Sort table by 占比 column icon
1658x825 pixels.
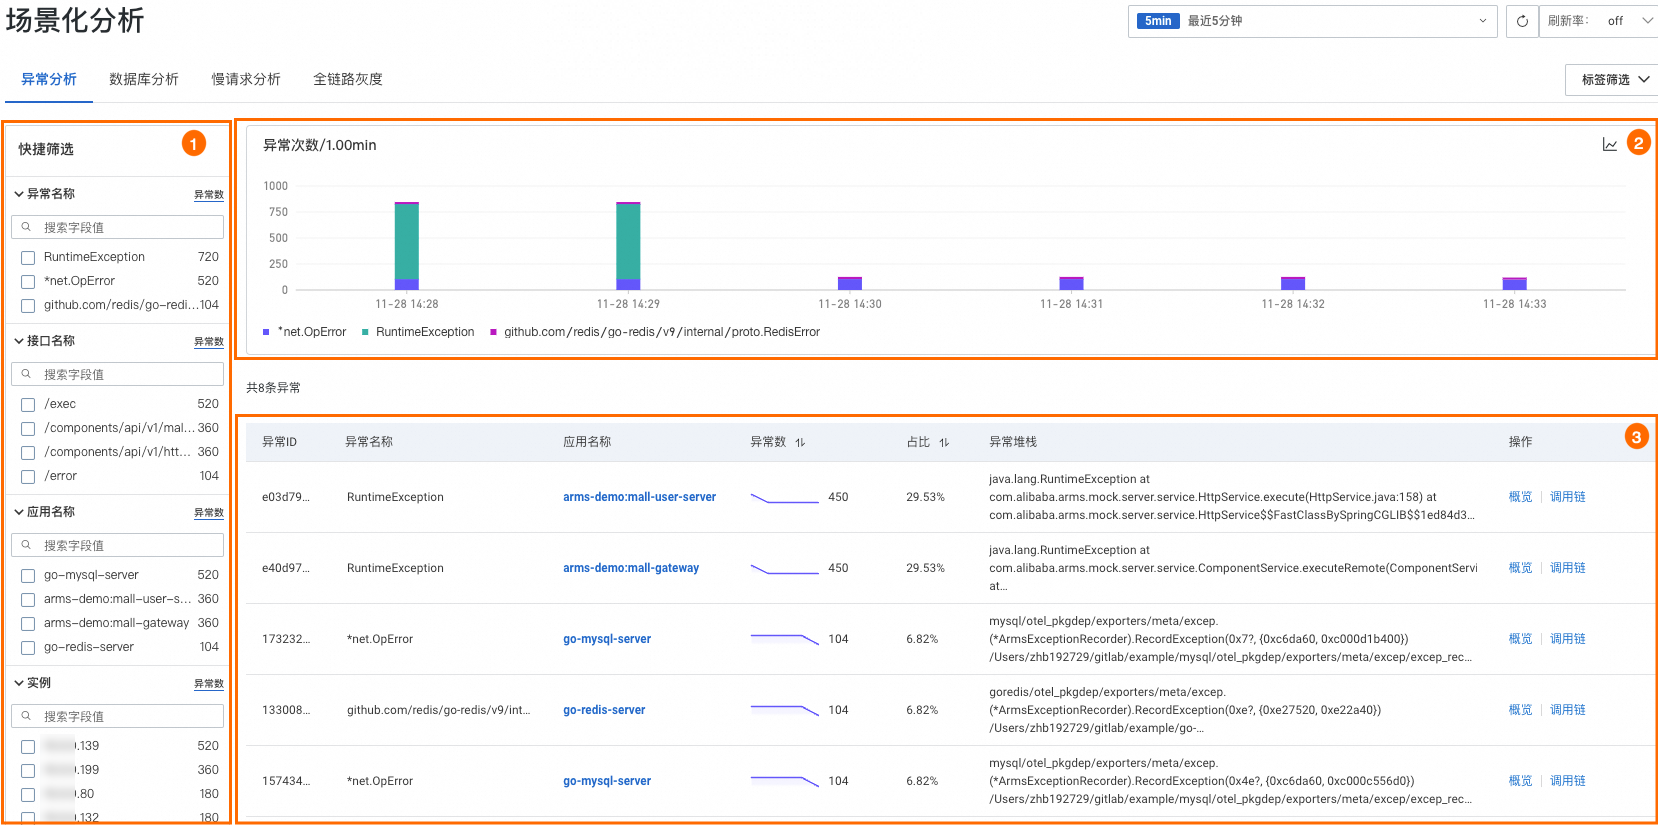coord(944,442)
